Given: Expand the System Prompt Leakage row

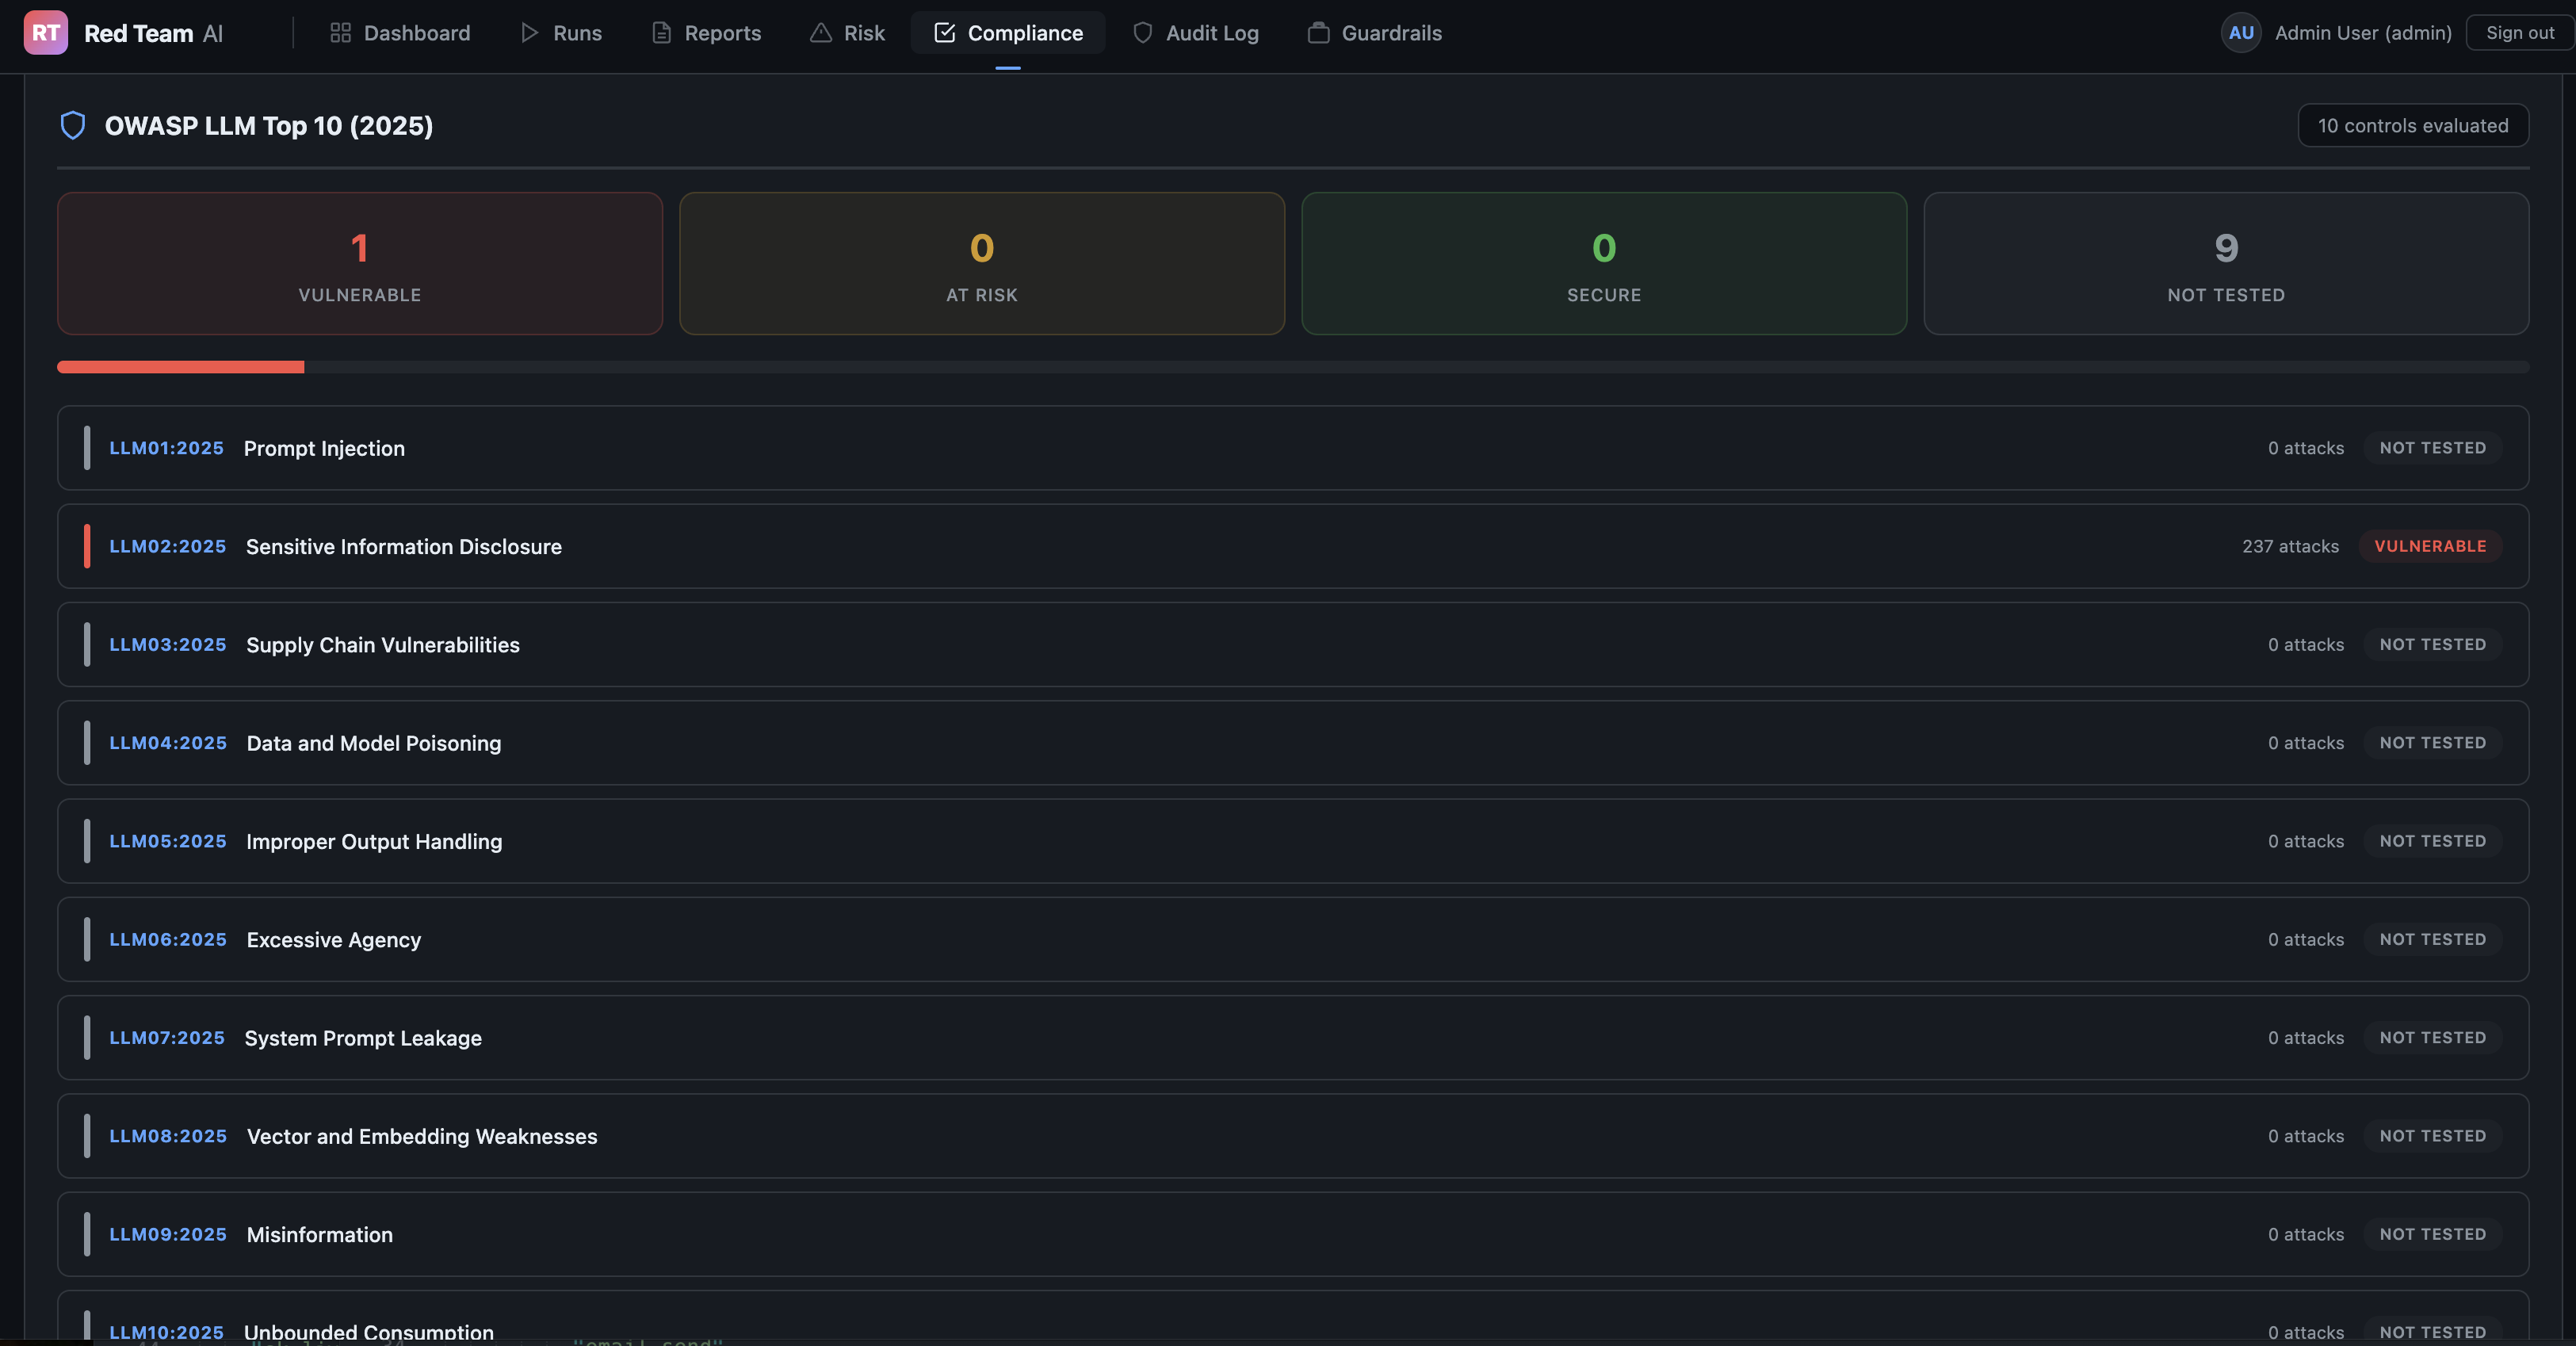Looking at the screenshot, I should coord(1293,1038).
